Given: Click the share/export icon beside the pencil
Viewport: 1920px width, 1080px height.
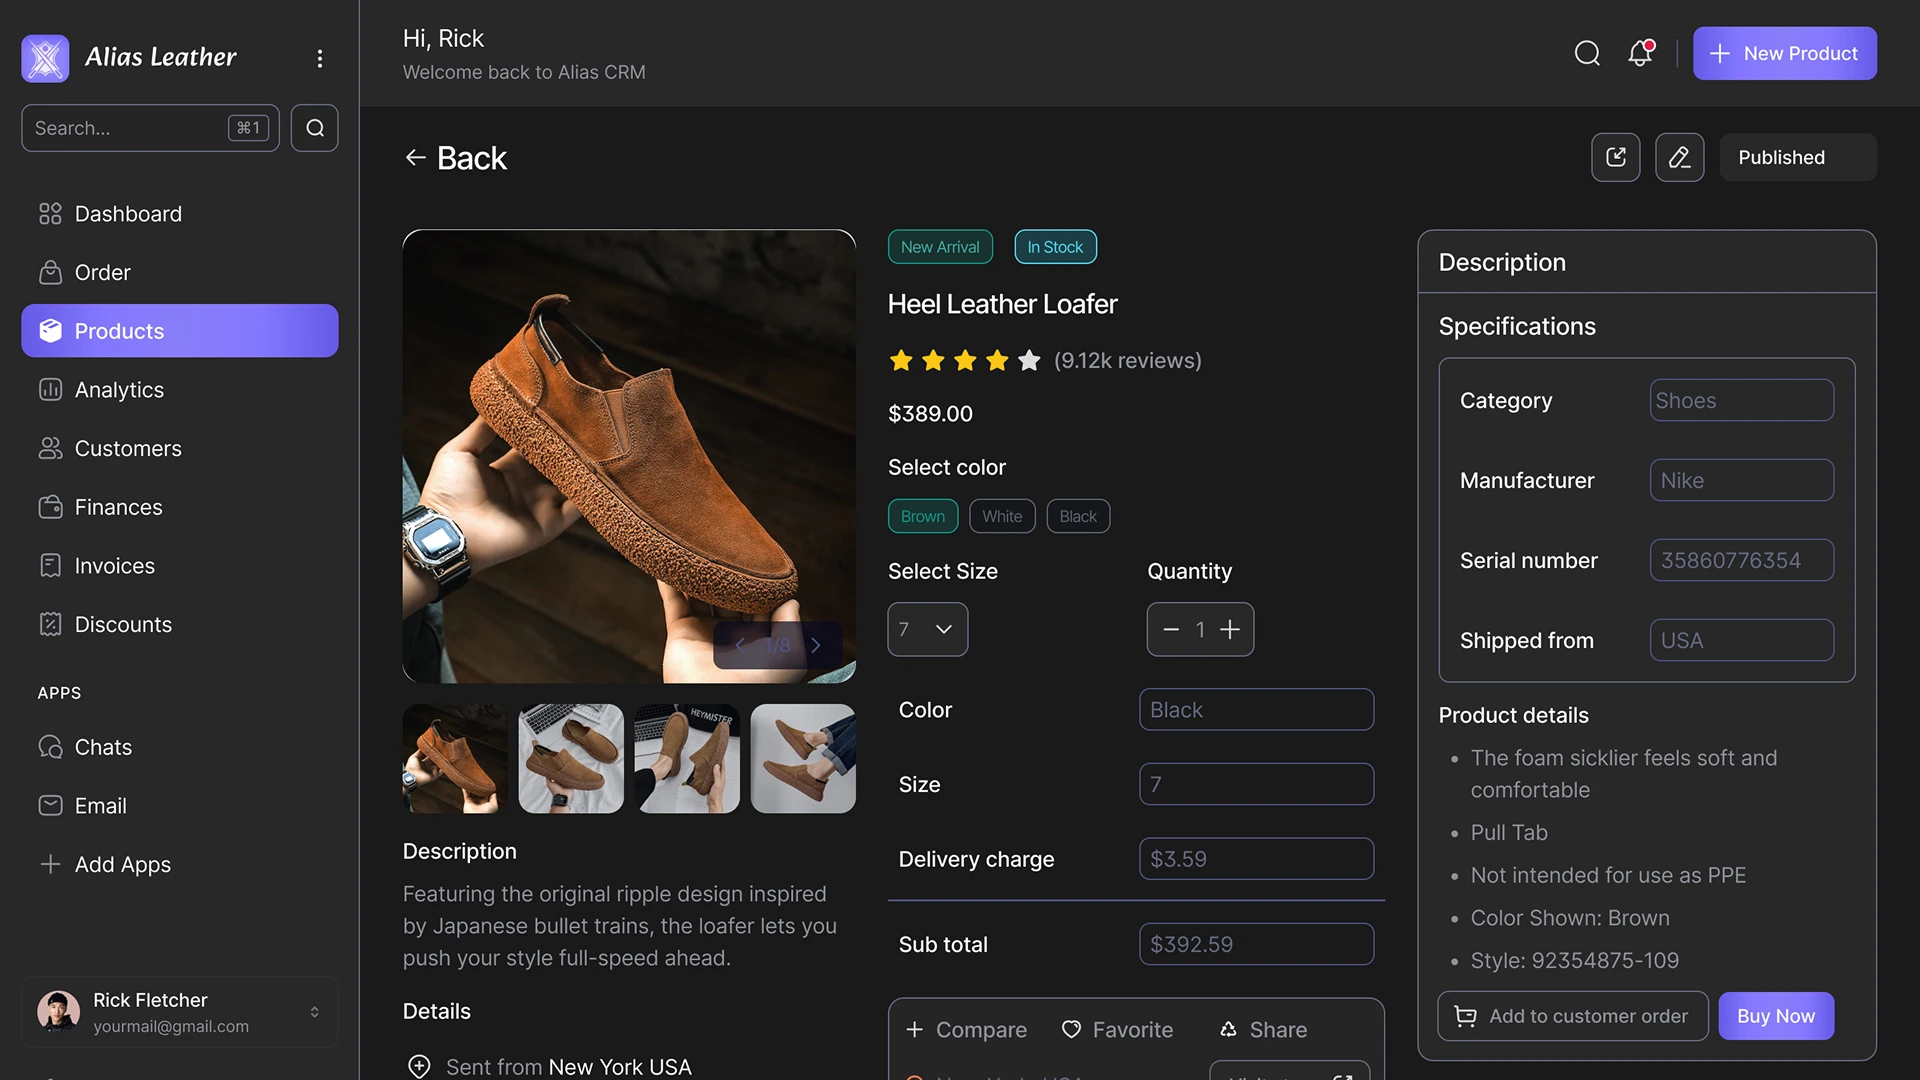Looking at the screenshot, I should (x=1616, y=157).
